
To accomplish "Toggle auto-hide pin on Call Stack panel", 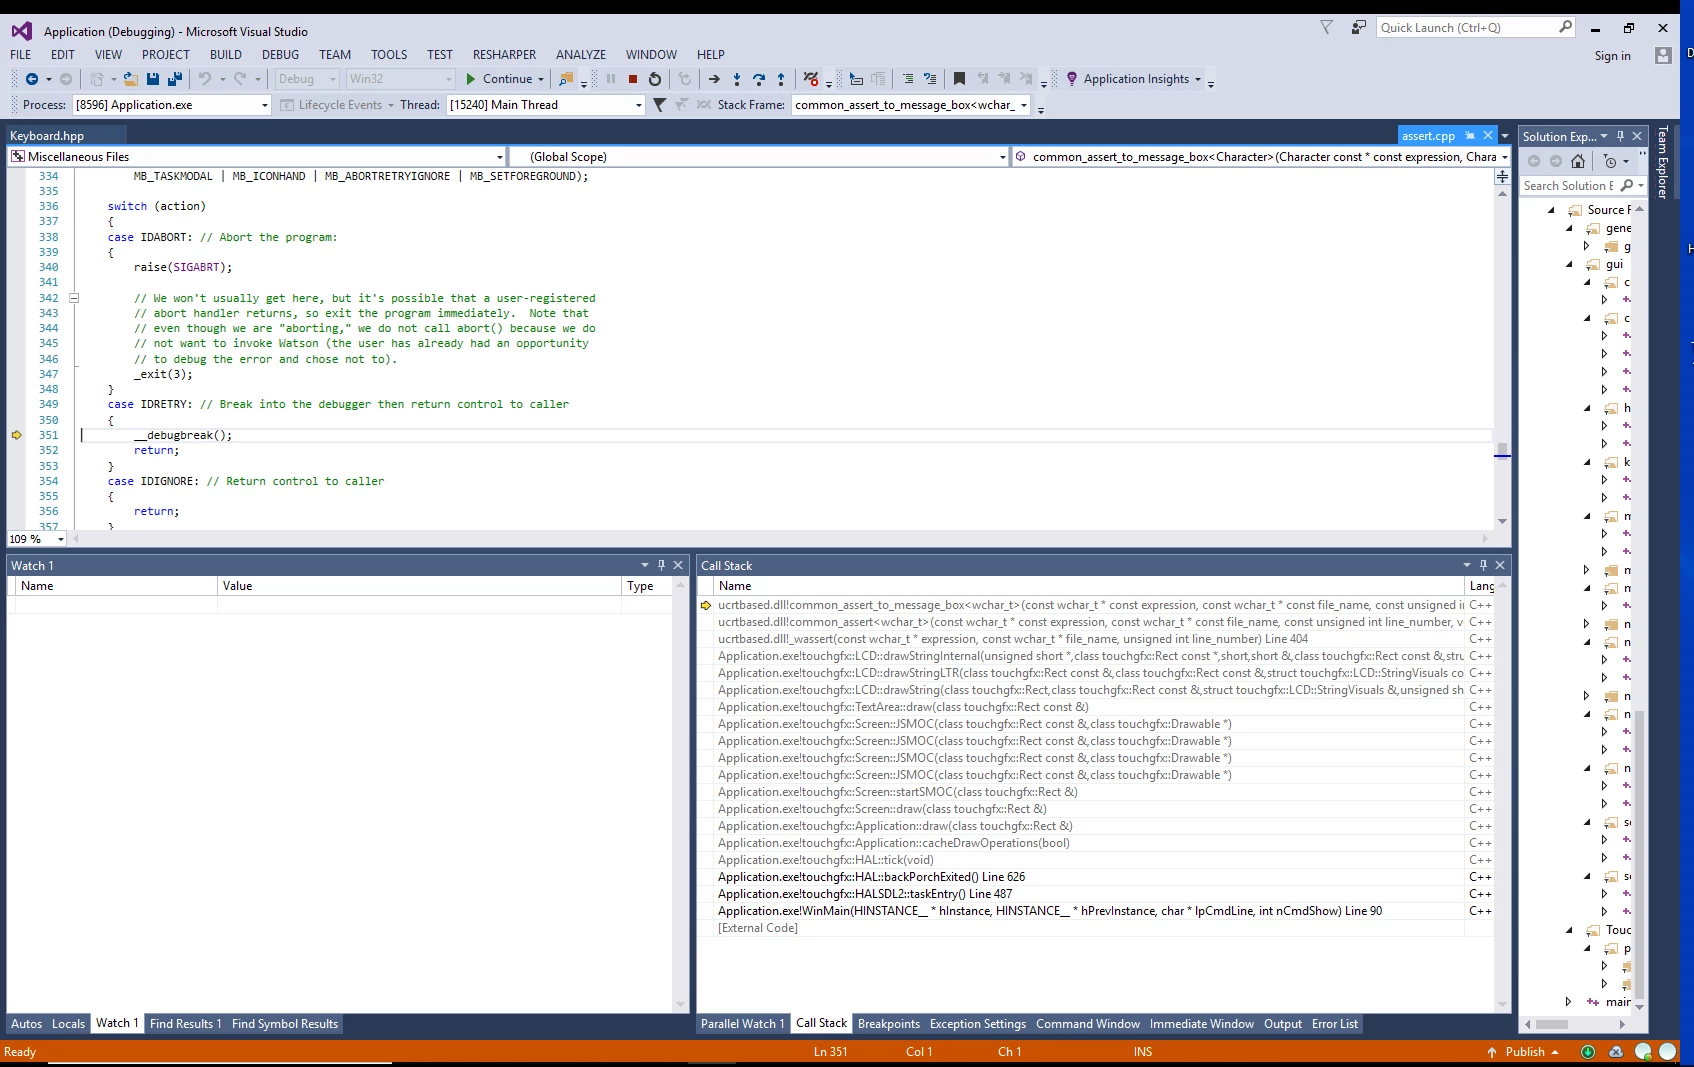I will click(x=1483, y=566).
